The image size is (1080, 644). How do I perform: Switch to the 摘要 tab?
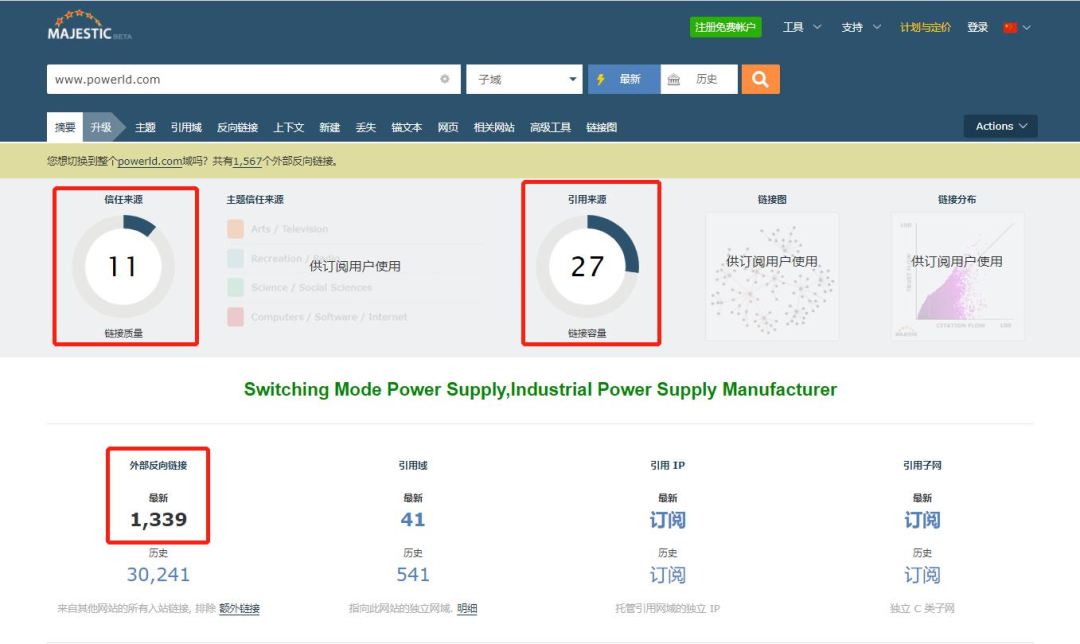[x=65, y=127]
